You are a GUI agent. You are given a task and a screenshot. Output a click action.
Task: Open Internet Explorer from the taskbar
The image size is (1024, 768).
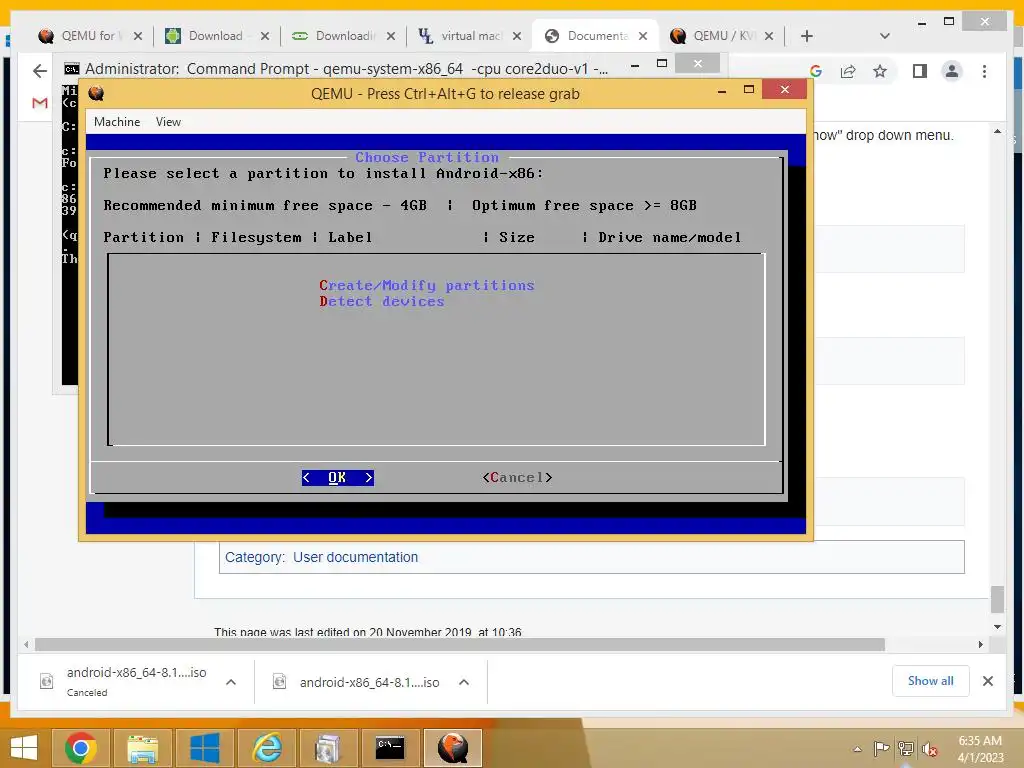pos(266,748)
